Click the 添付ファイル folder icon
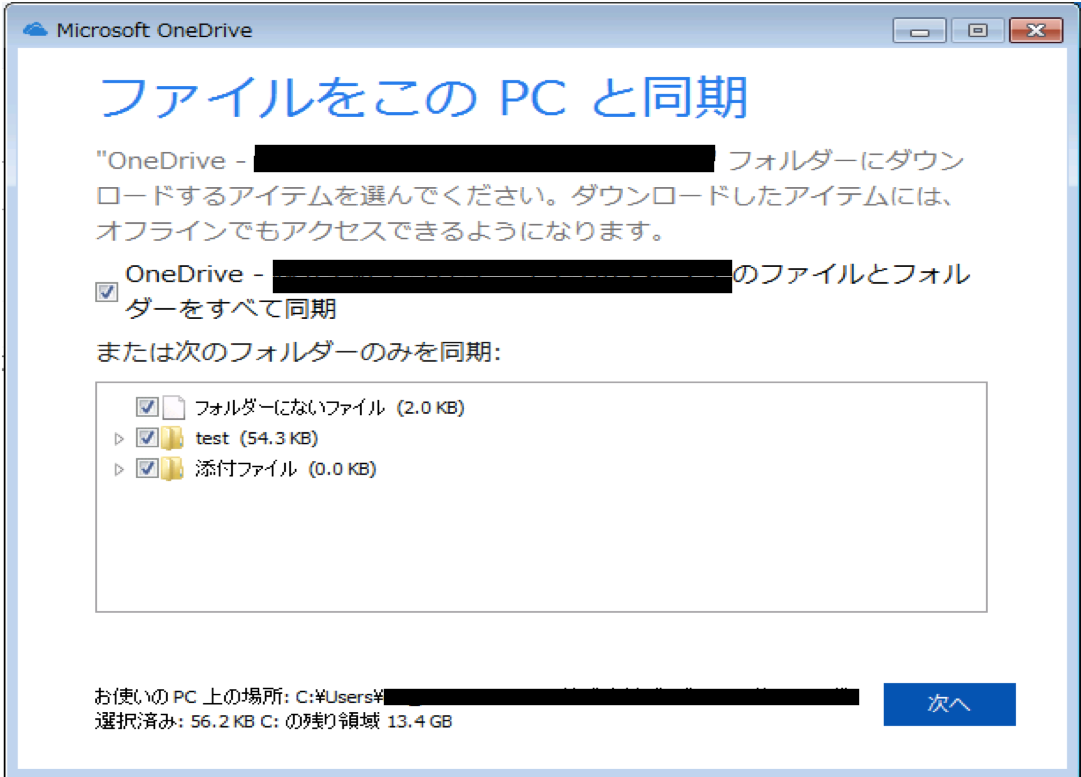The width and height of the screenshot is (1081, 777). pos(174,469)
